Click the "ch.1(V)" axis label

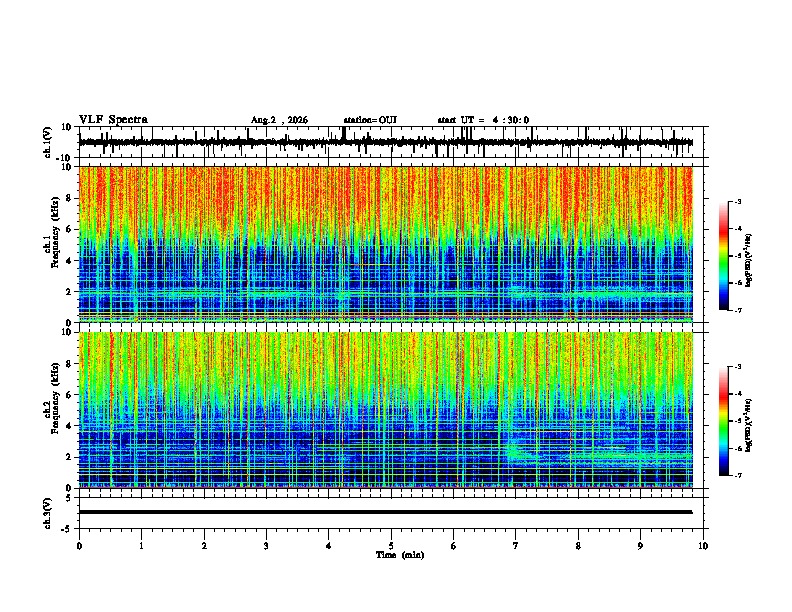48,142
